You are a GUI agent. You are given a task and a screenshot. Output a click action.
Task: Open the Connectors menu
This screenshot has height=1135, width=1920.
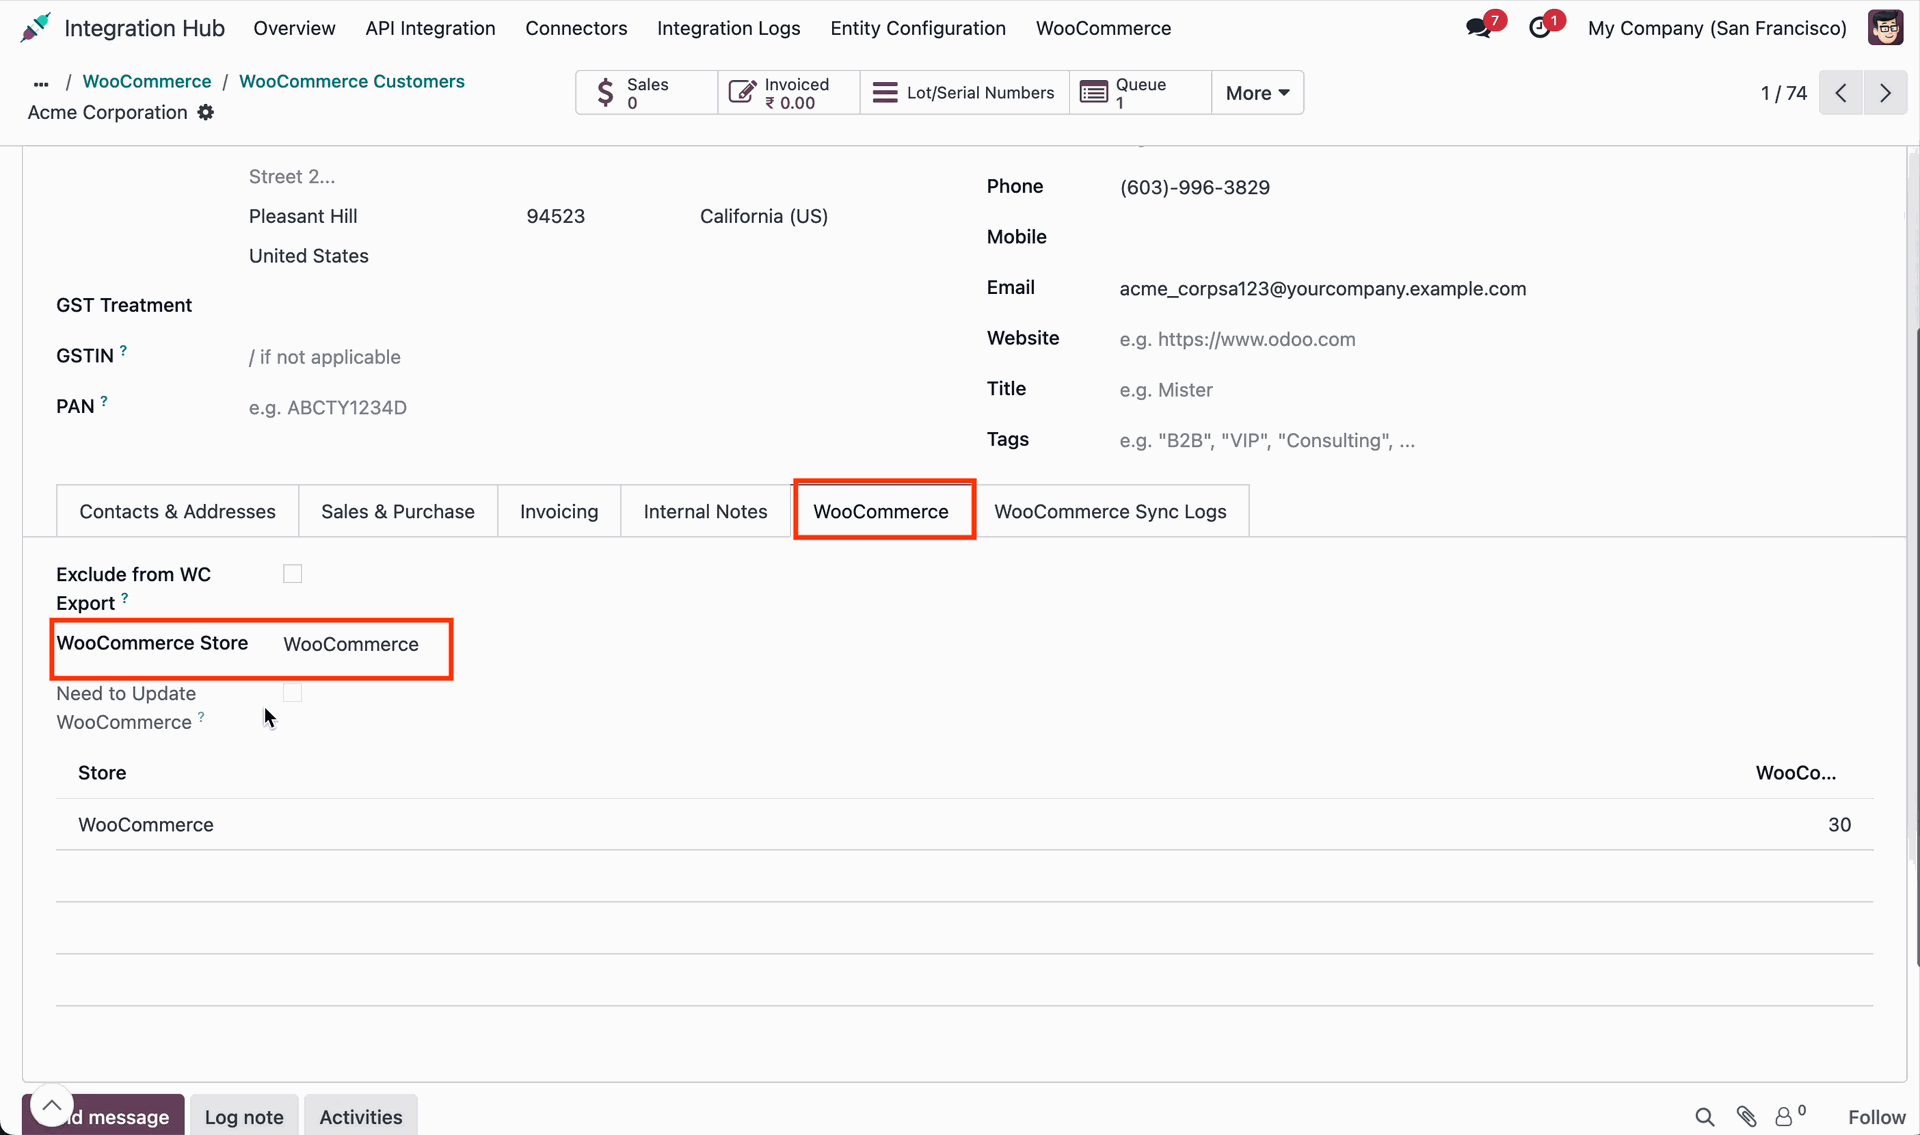tap(576, 28)
